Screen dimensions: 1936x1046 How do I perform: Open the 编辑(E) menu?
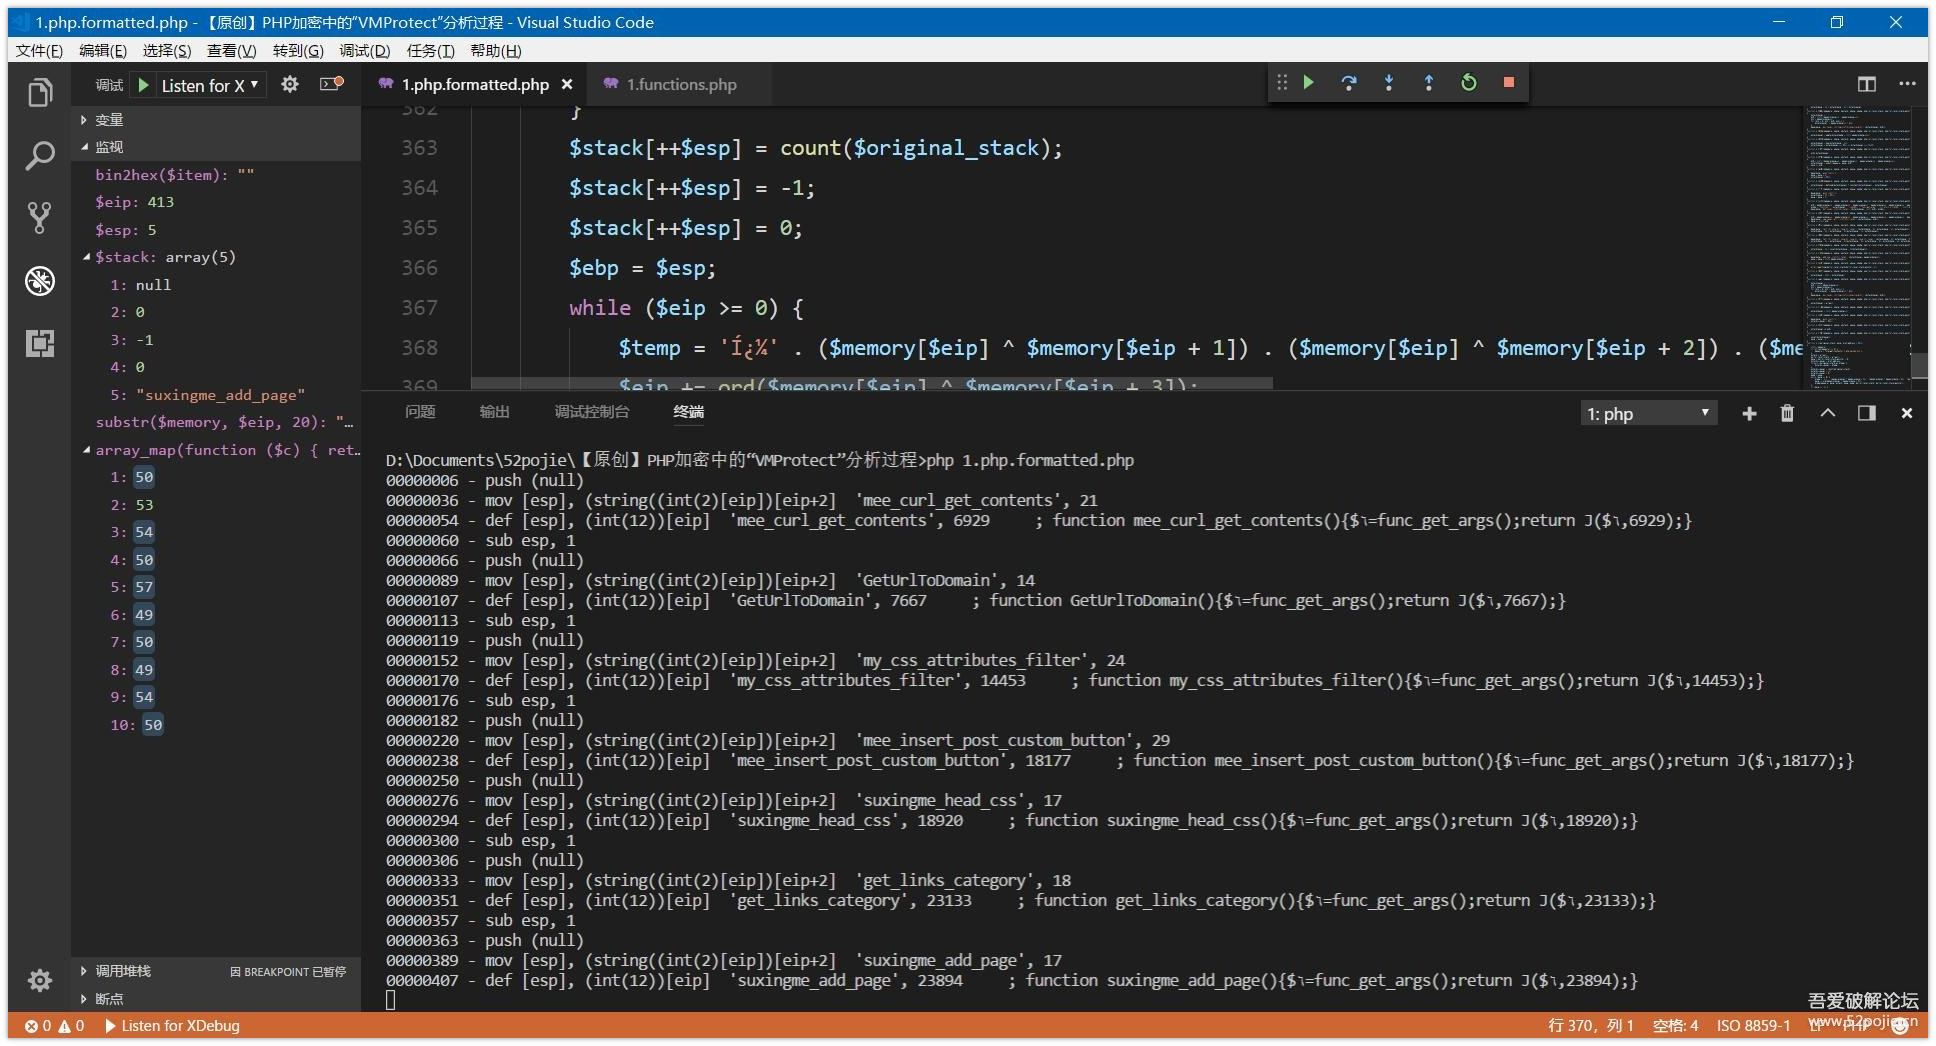(x=103, y=51)
